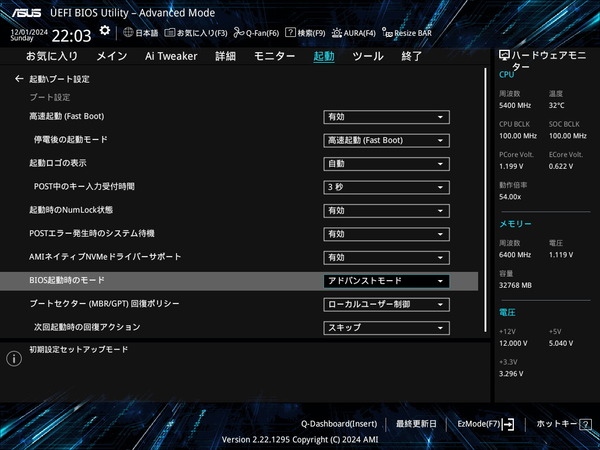Click the info icon beside the help description
Image resolution: width=600 pixels, height=450 pixels.
(14, 359)
